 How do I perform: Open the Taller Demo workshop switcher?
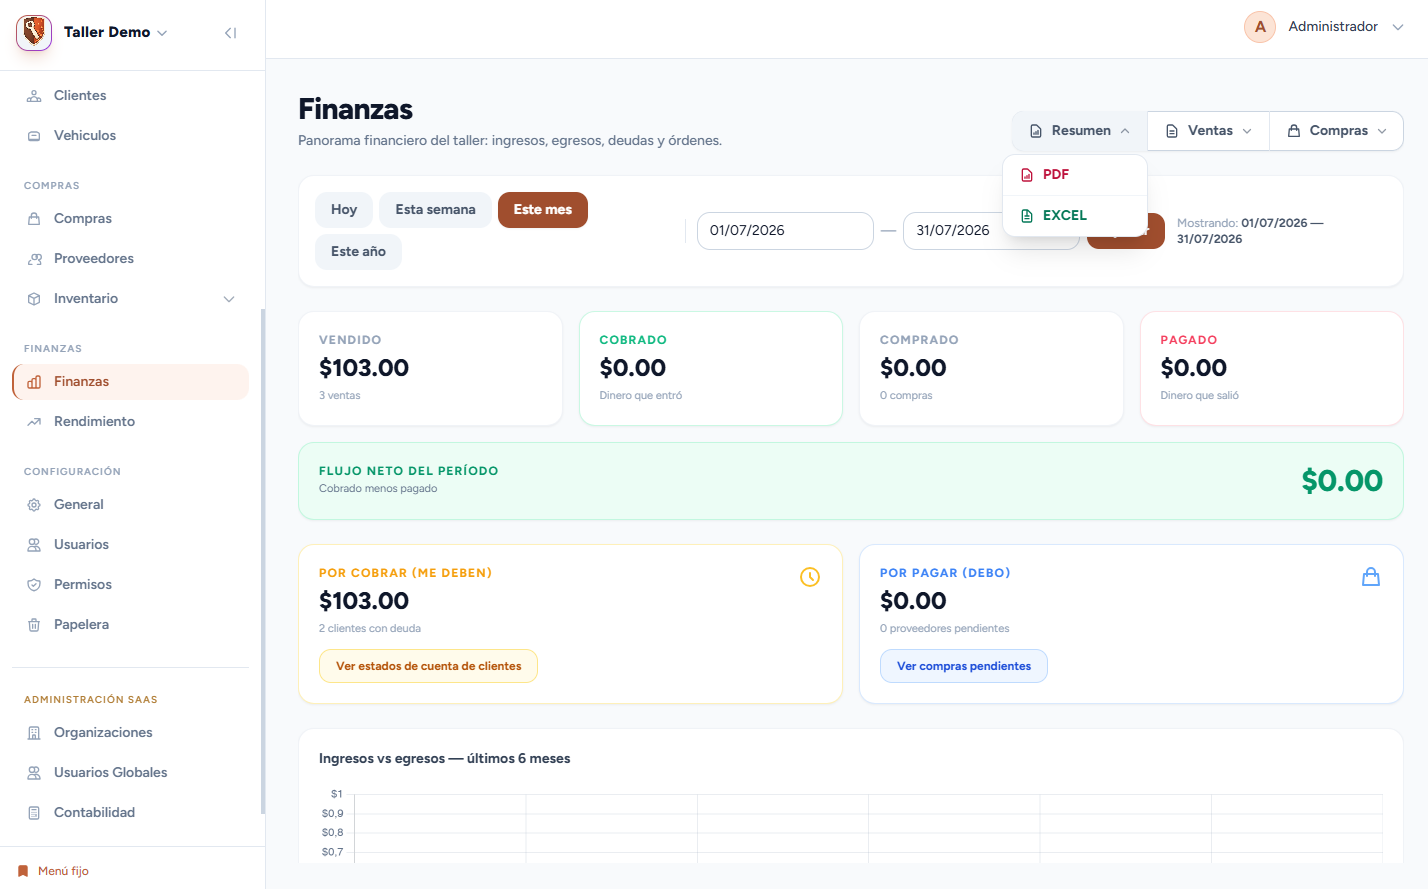(116, 32)
